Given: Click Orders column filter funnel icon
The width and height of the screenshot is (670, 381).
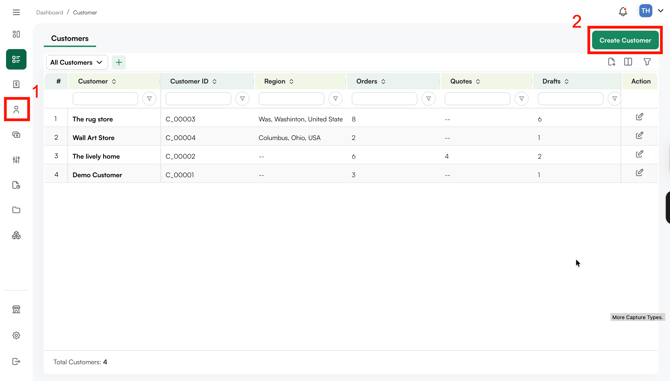Looking at the screenshot, I should tap(428, 99).
